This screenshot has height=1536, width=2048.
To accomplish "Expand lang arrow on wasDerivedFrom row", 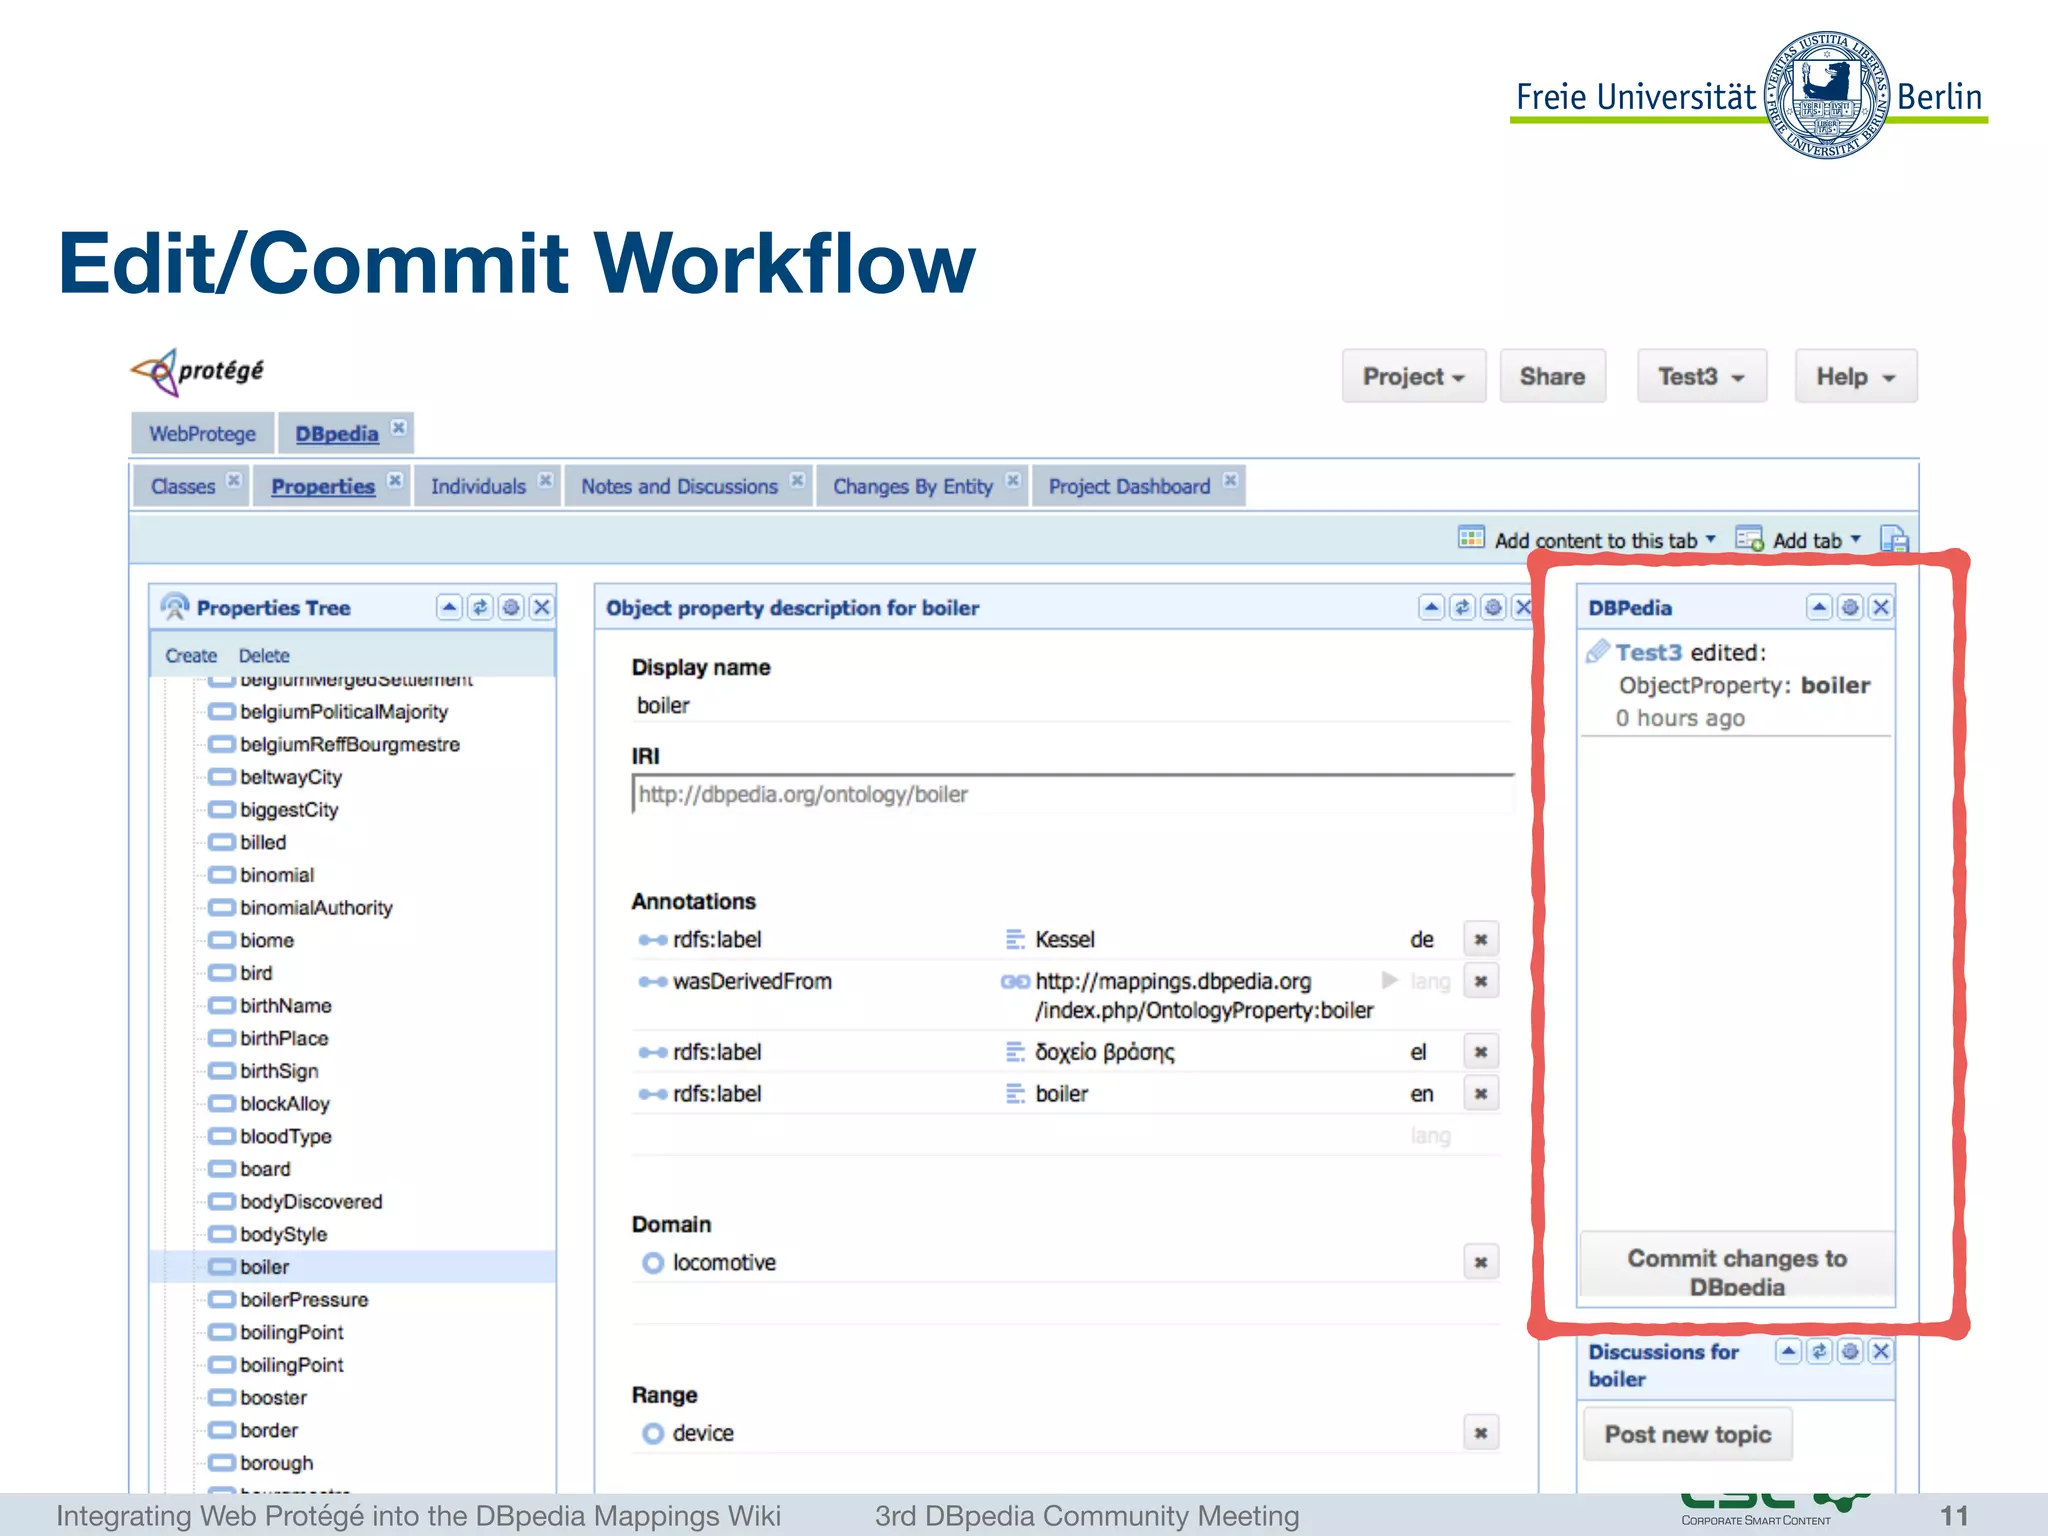I will 1389,980.
